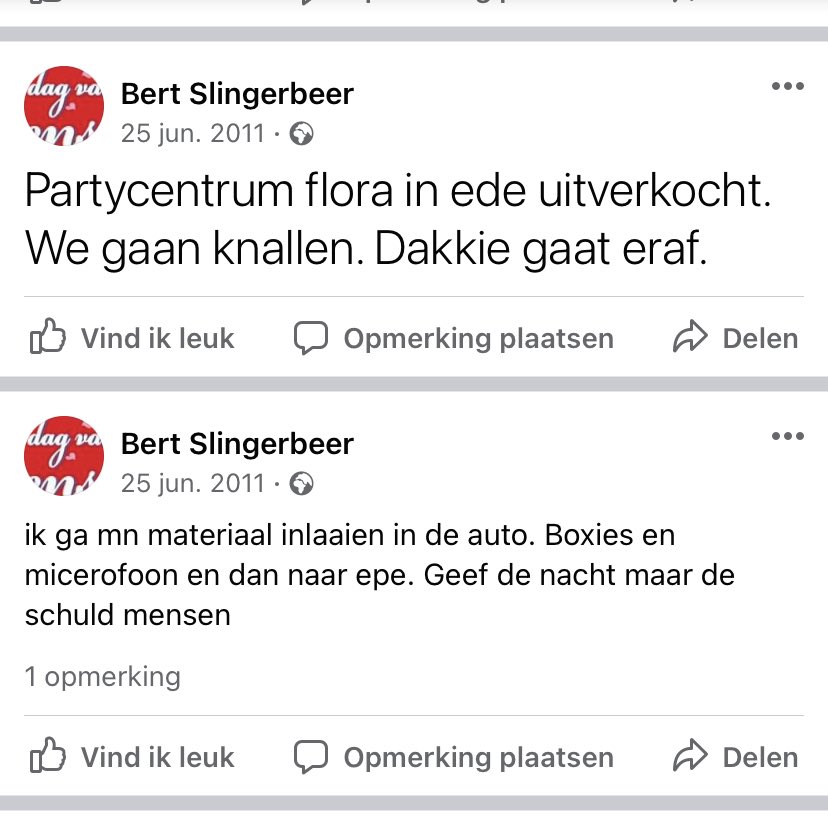Click the '25 jun. 2011' timestamp on the materiaal post
Viewport: 828px width, 817px height.
[x=193, y=484]
